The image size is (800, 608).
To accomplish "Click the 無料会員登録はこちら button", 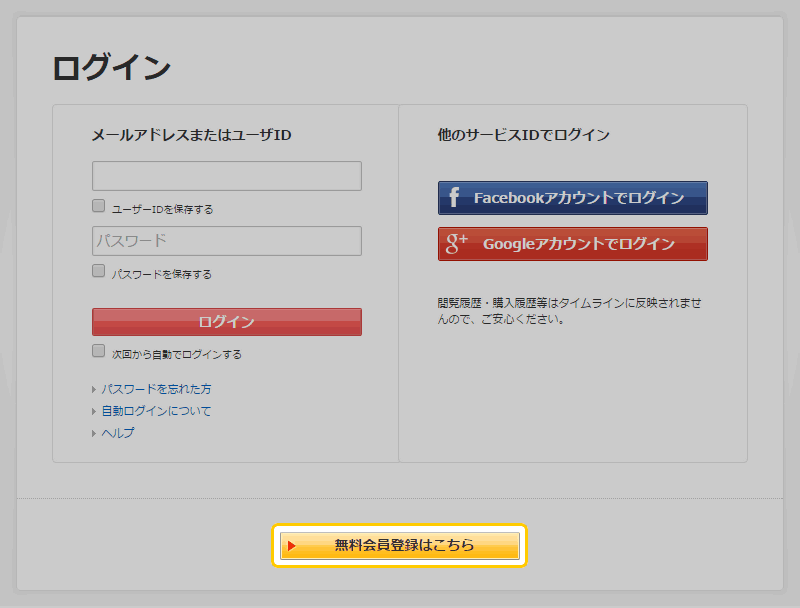I will (399, 545).
